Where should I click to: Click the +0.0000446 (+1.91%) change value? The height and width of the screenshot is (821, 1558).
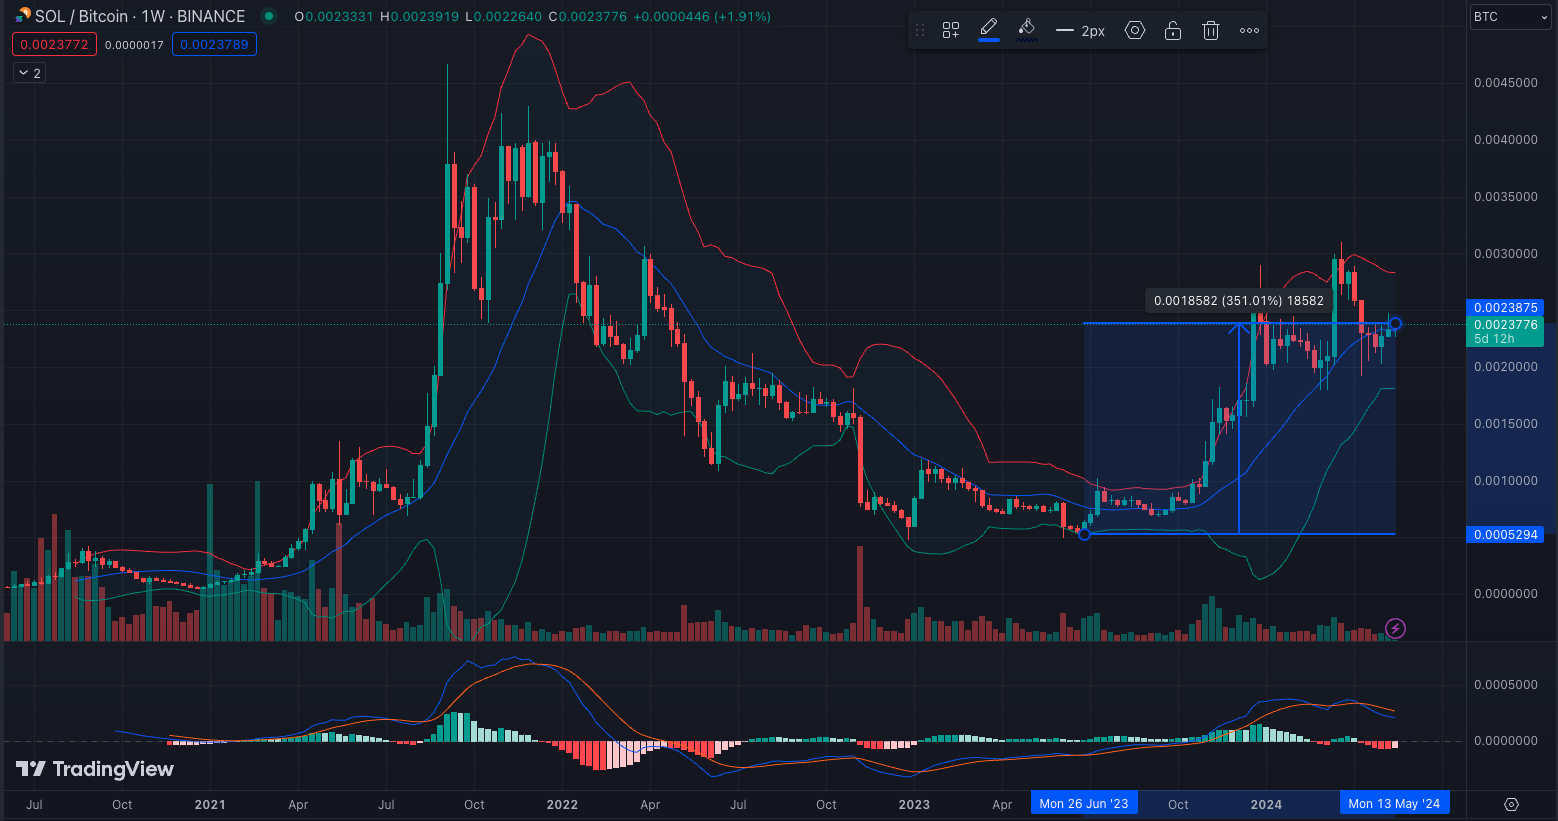tap(702, 17)
